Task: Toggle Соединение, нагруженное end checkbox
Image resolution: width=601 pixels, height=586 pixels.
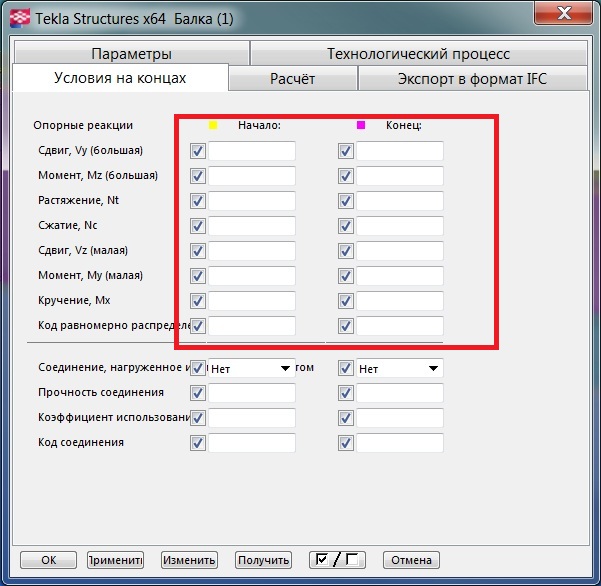Action: 346,368
